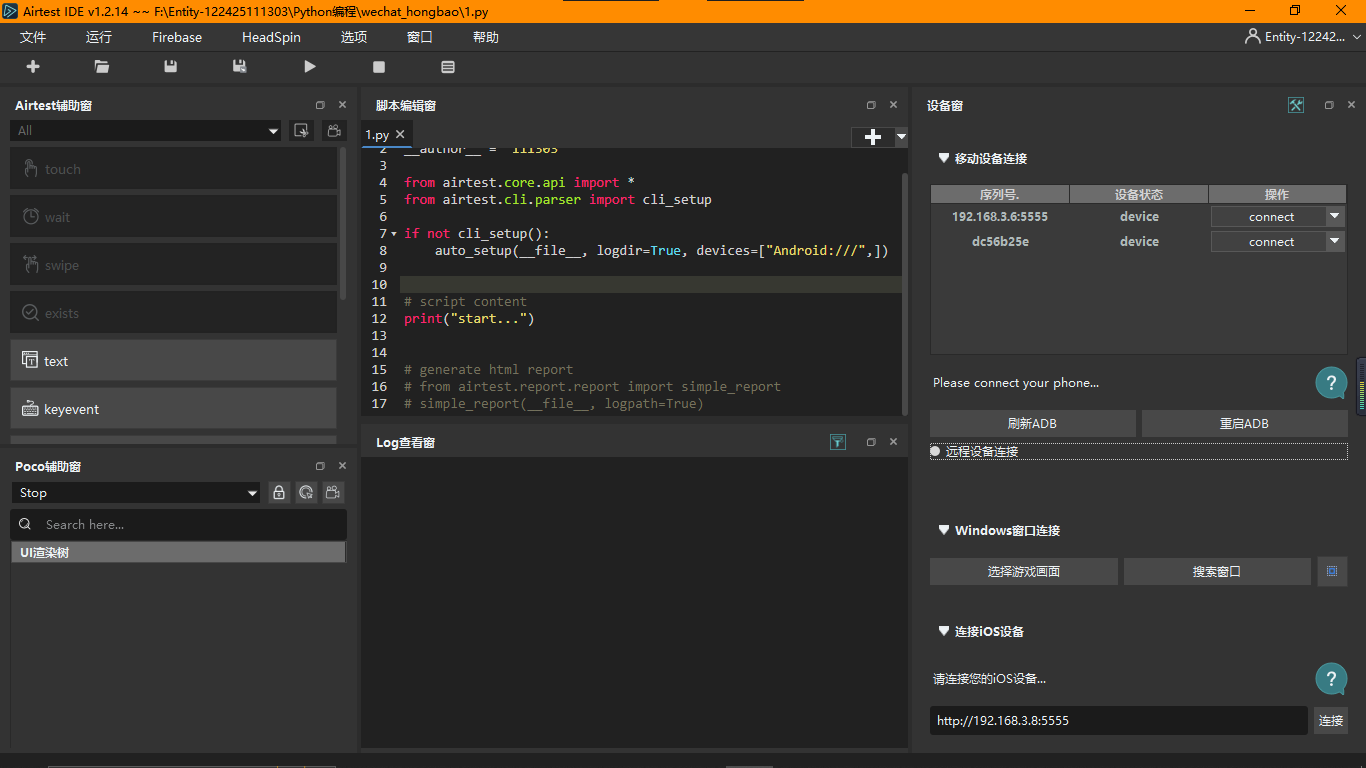Click the record icon in Airtest assistant

click(x=335, y=131)
